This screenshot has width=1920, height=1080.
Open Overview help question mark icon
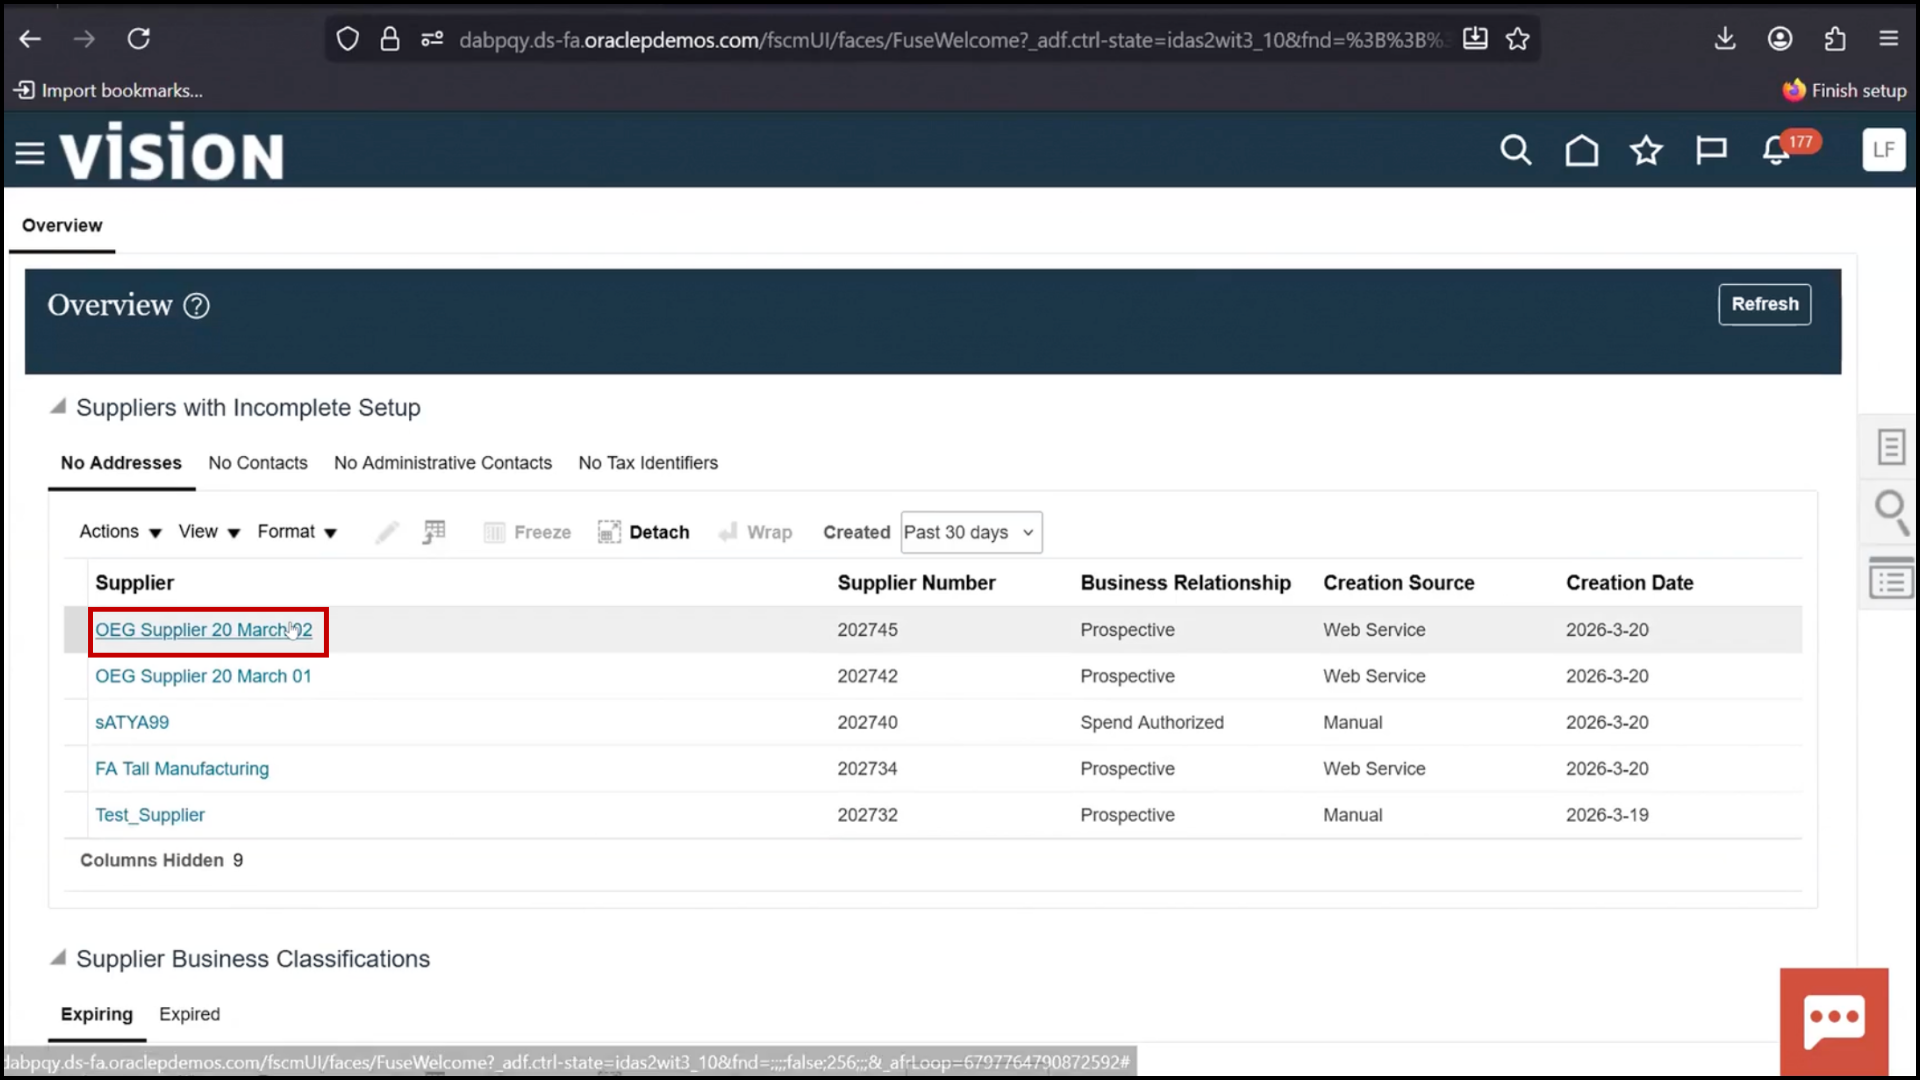click(x=197, y=306)
